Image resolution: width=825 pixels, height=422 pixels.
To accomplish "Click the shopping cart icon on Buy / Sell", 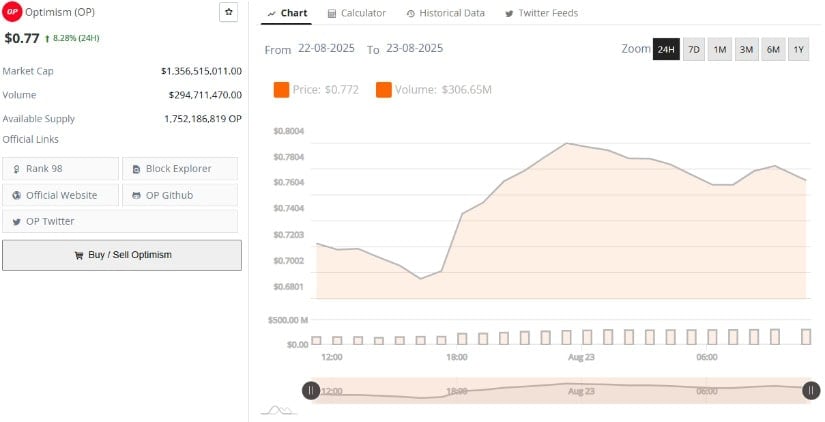I will click(79, 255).
